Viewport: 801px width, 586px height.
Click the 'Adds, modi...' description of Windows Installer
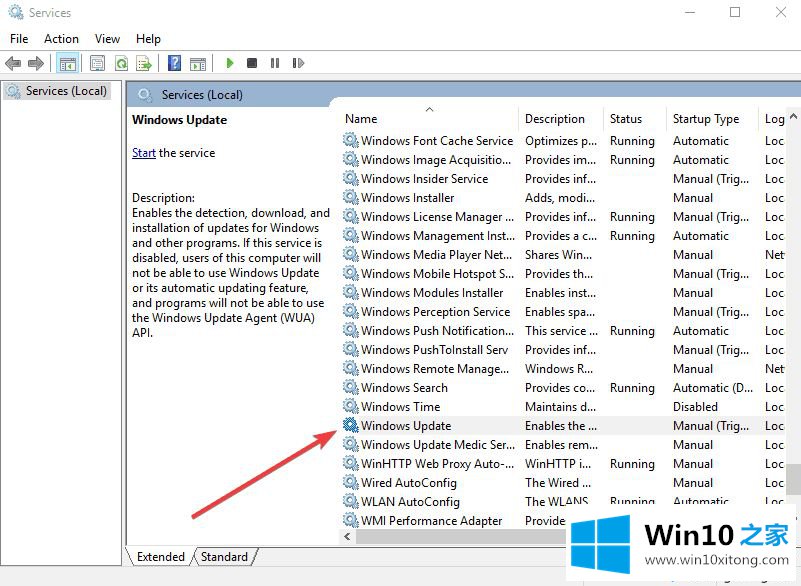(560, 198)
